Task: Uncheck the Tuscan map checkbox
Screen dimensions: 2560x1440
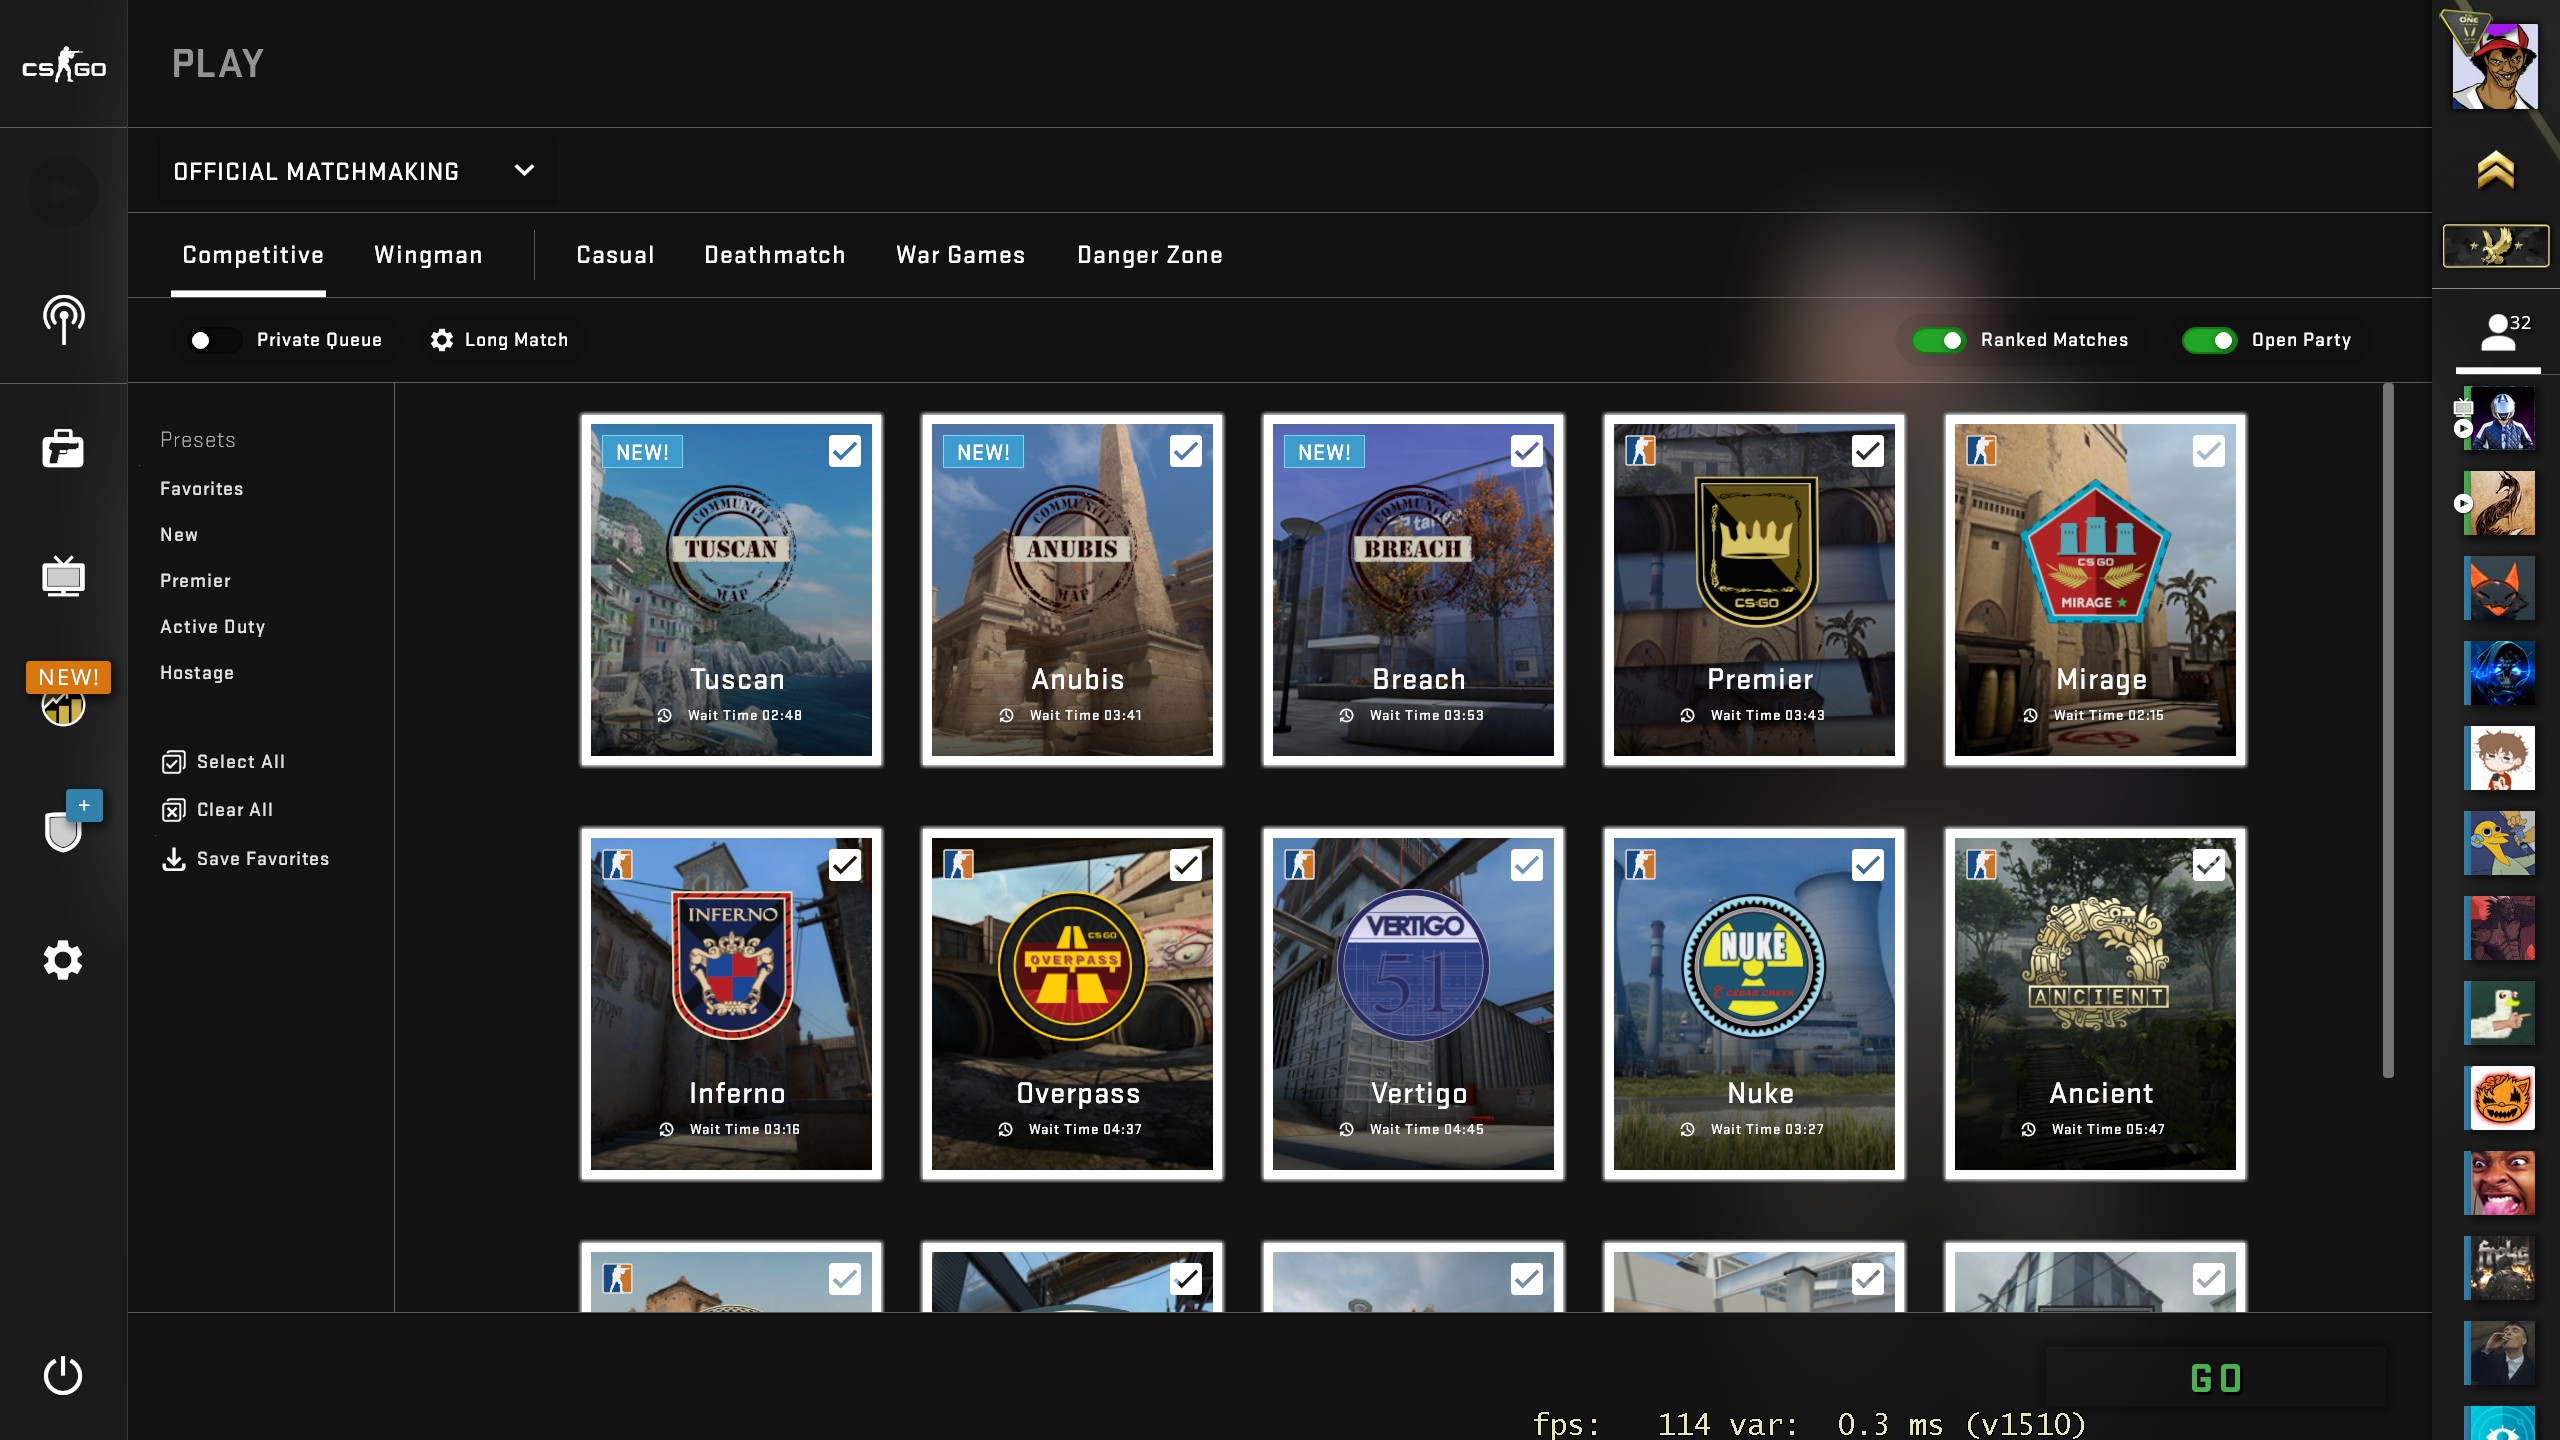Action: (x=844, y=451)
